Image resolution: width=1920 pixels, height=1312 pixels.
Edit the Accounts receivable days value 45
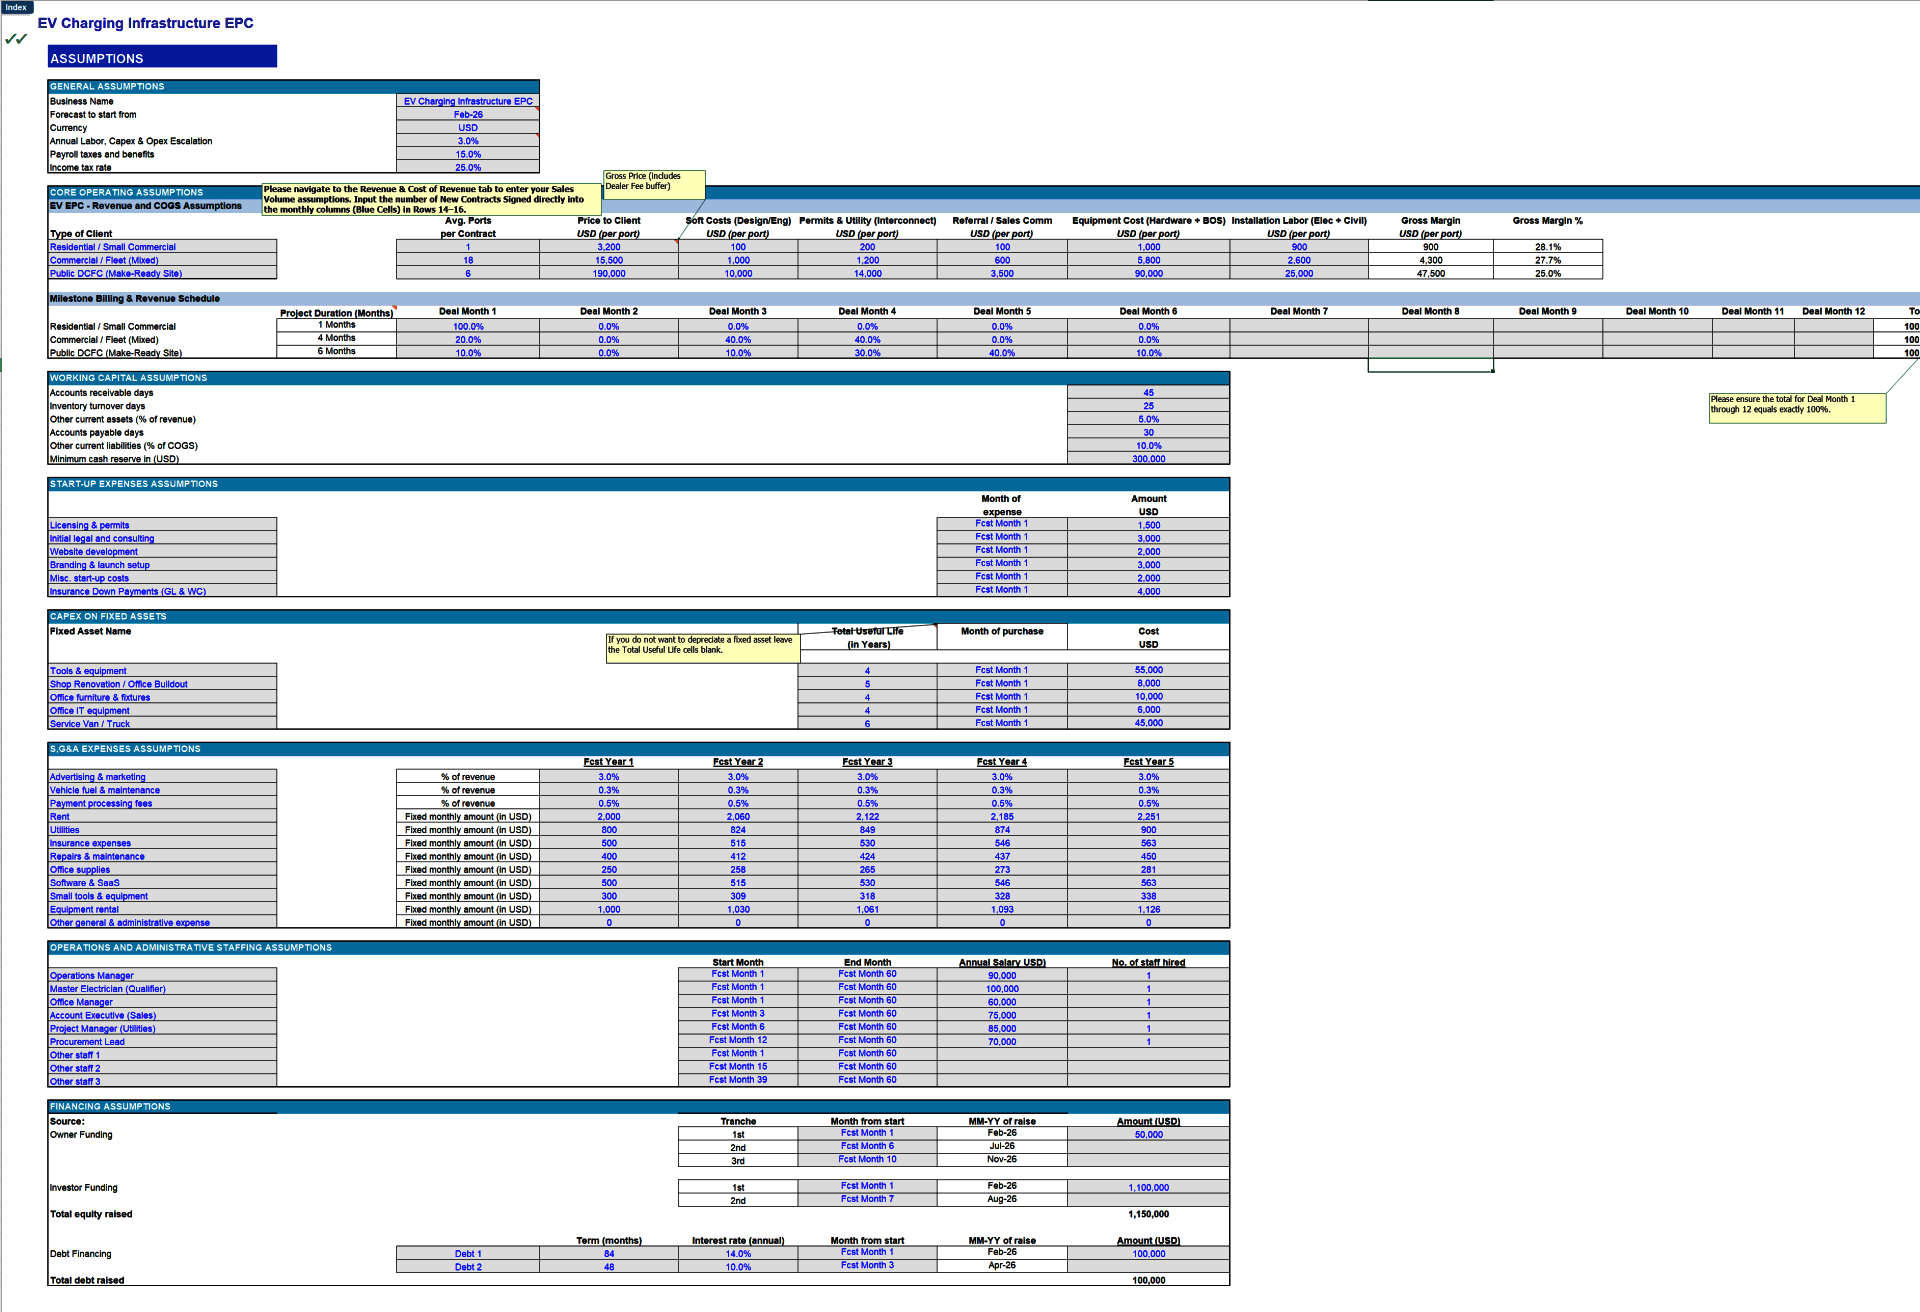[x=1148, y=392]
